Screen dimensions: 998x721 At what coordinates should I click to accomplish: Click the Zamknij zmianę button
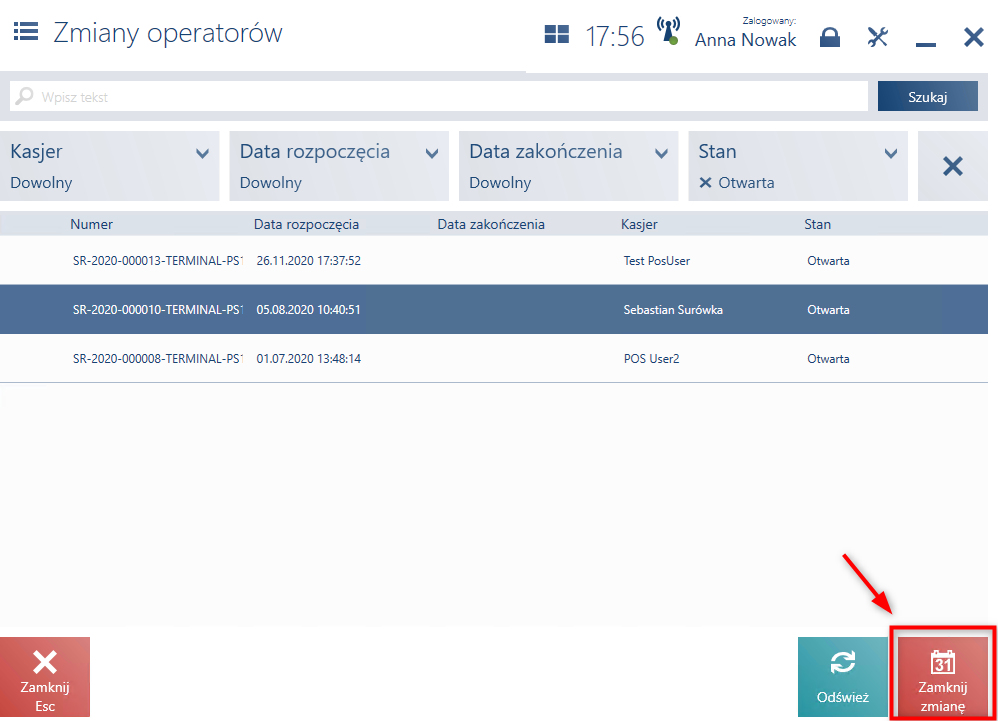pyautogui.click(x=943, y=677)
